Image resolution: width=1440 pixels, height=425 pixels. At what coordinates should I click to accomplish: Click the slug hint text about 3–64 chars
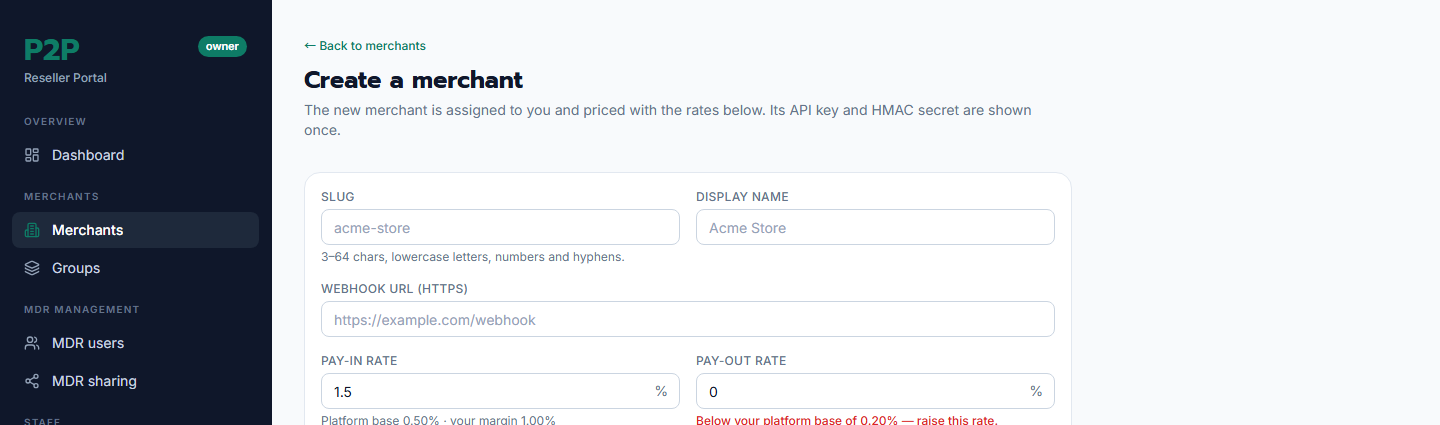coord(473,257)
